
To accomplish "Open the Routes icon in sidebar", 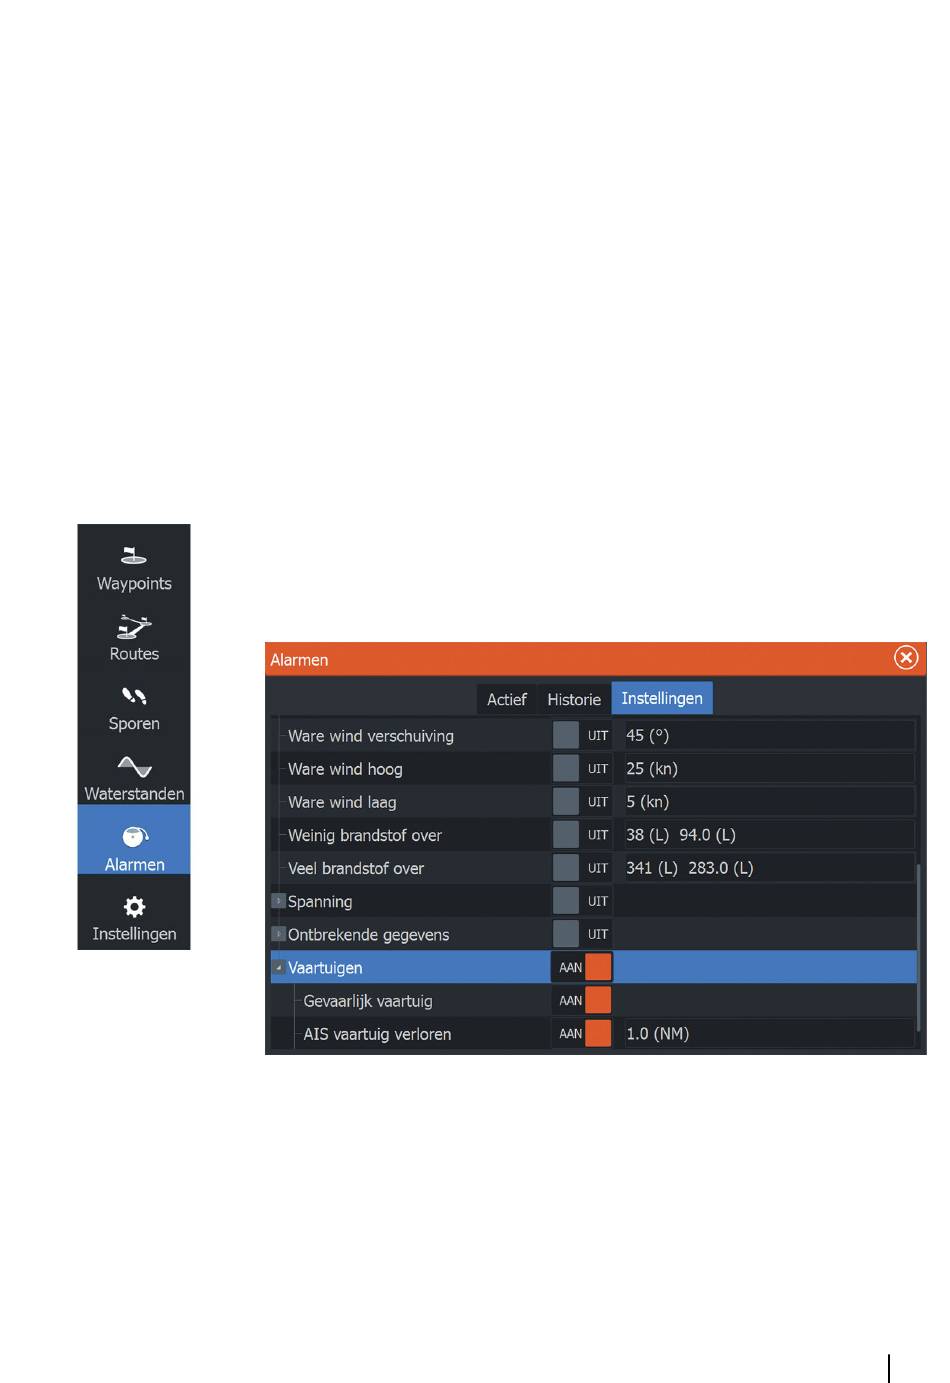I will click(134, 627).
